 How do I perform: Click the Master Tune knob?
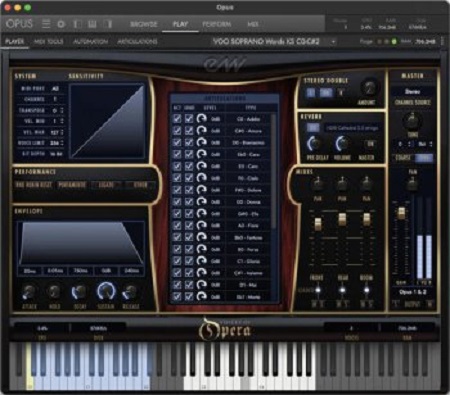pyautogui.click(x=412, y=120)
